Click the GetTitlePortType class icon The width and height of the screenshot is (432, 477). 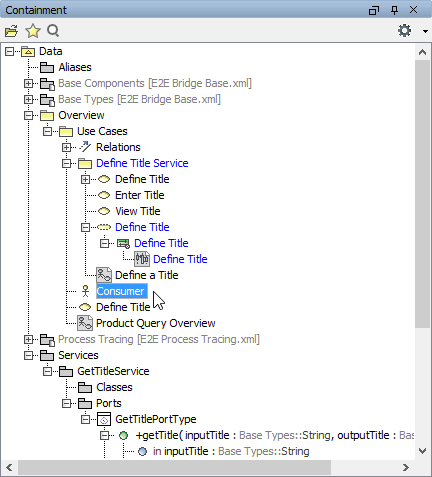point(104,419)
